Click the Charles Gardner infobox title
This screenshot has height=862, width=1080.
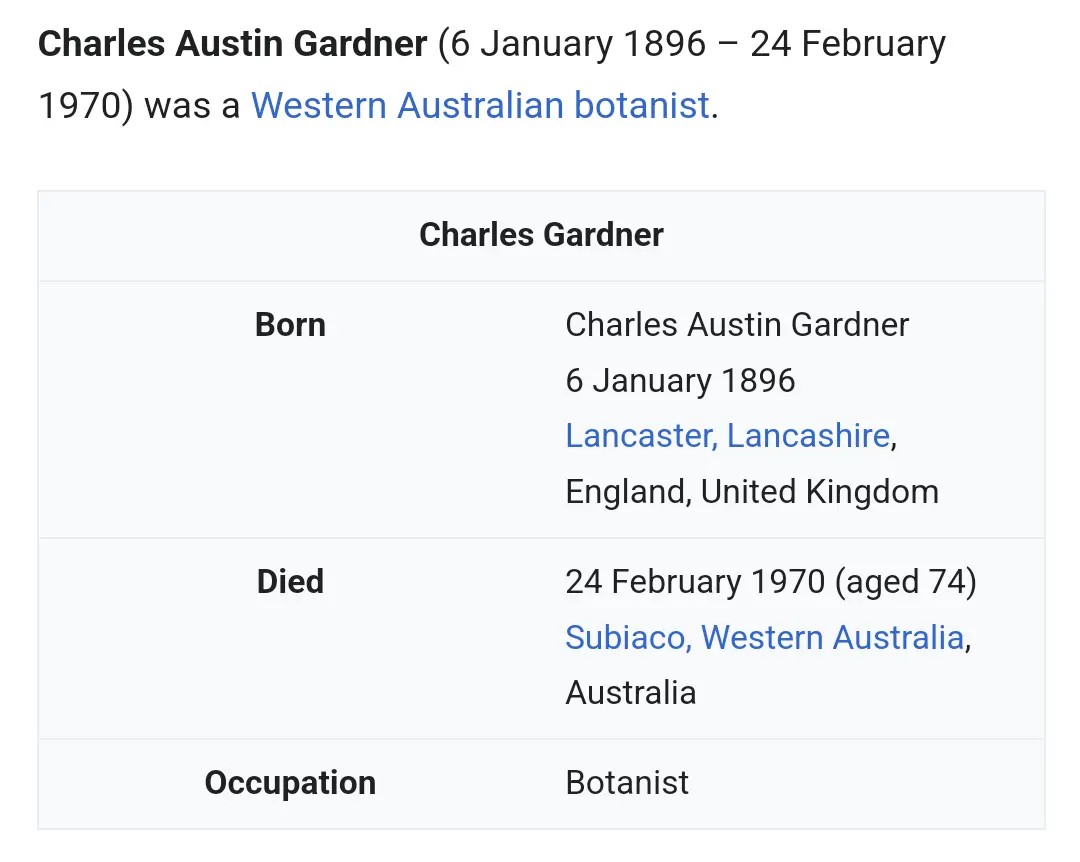click(541, 234)
